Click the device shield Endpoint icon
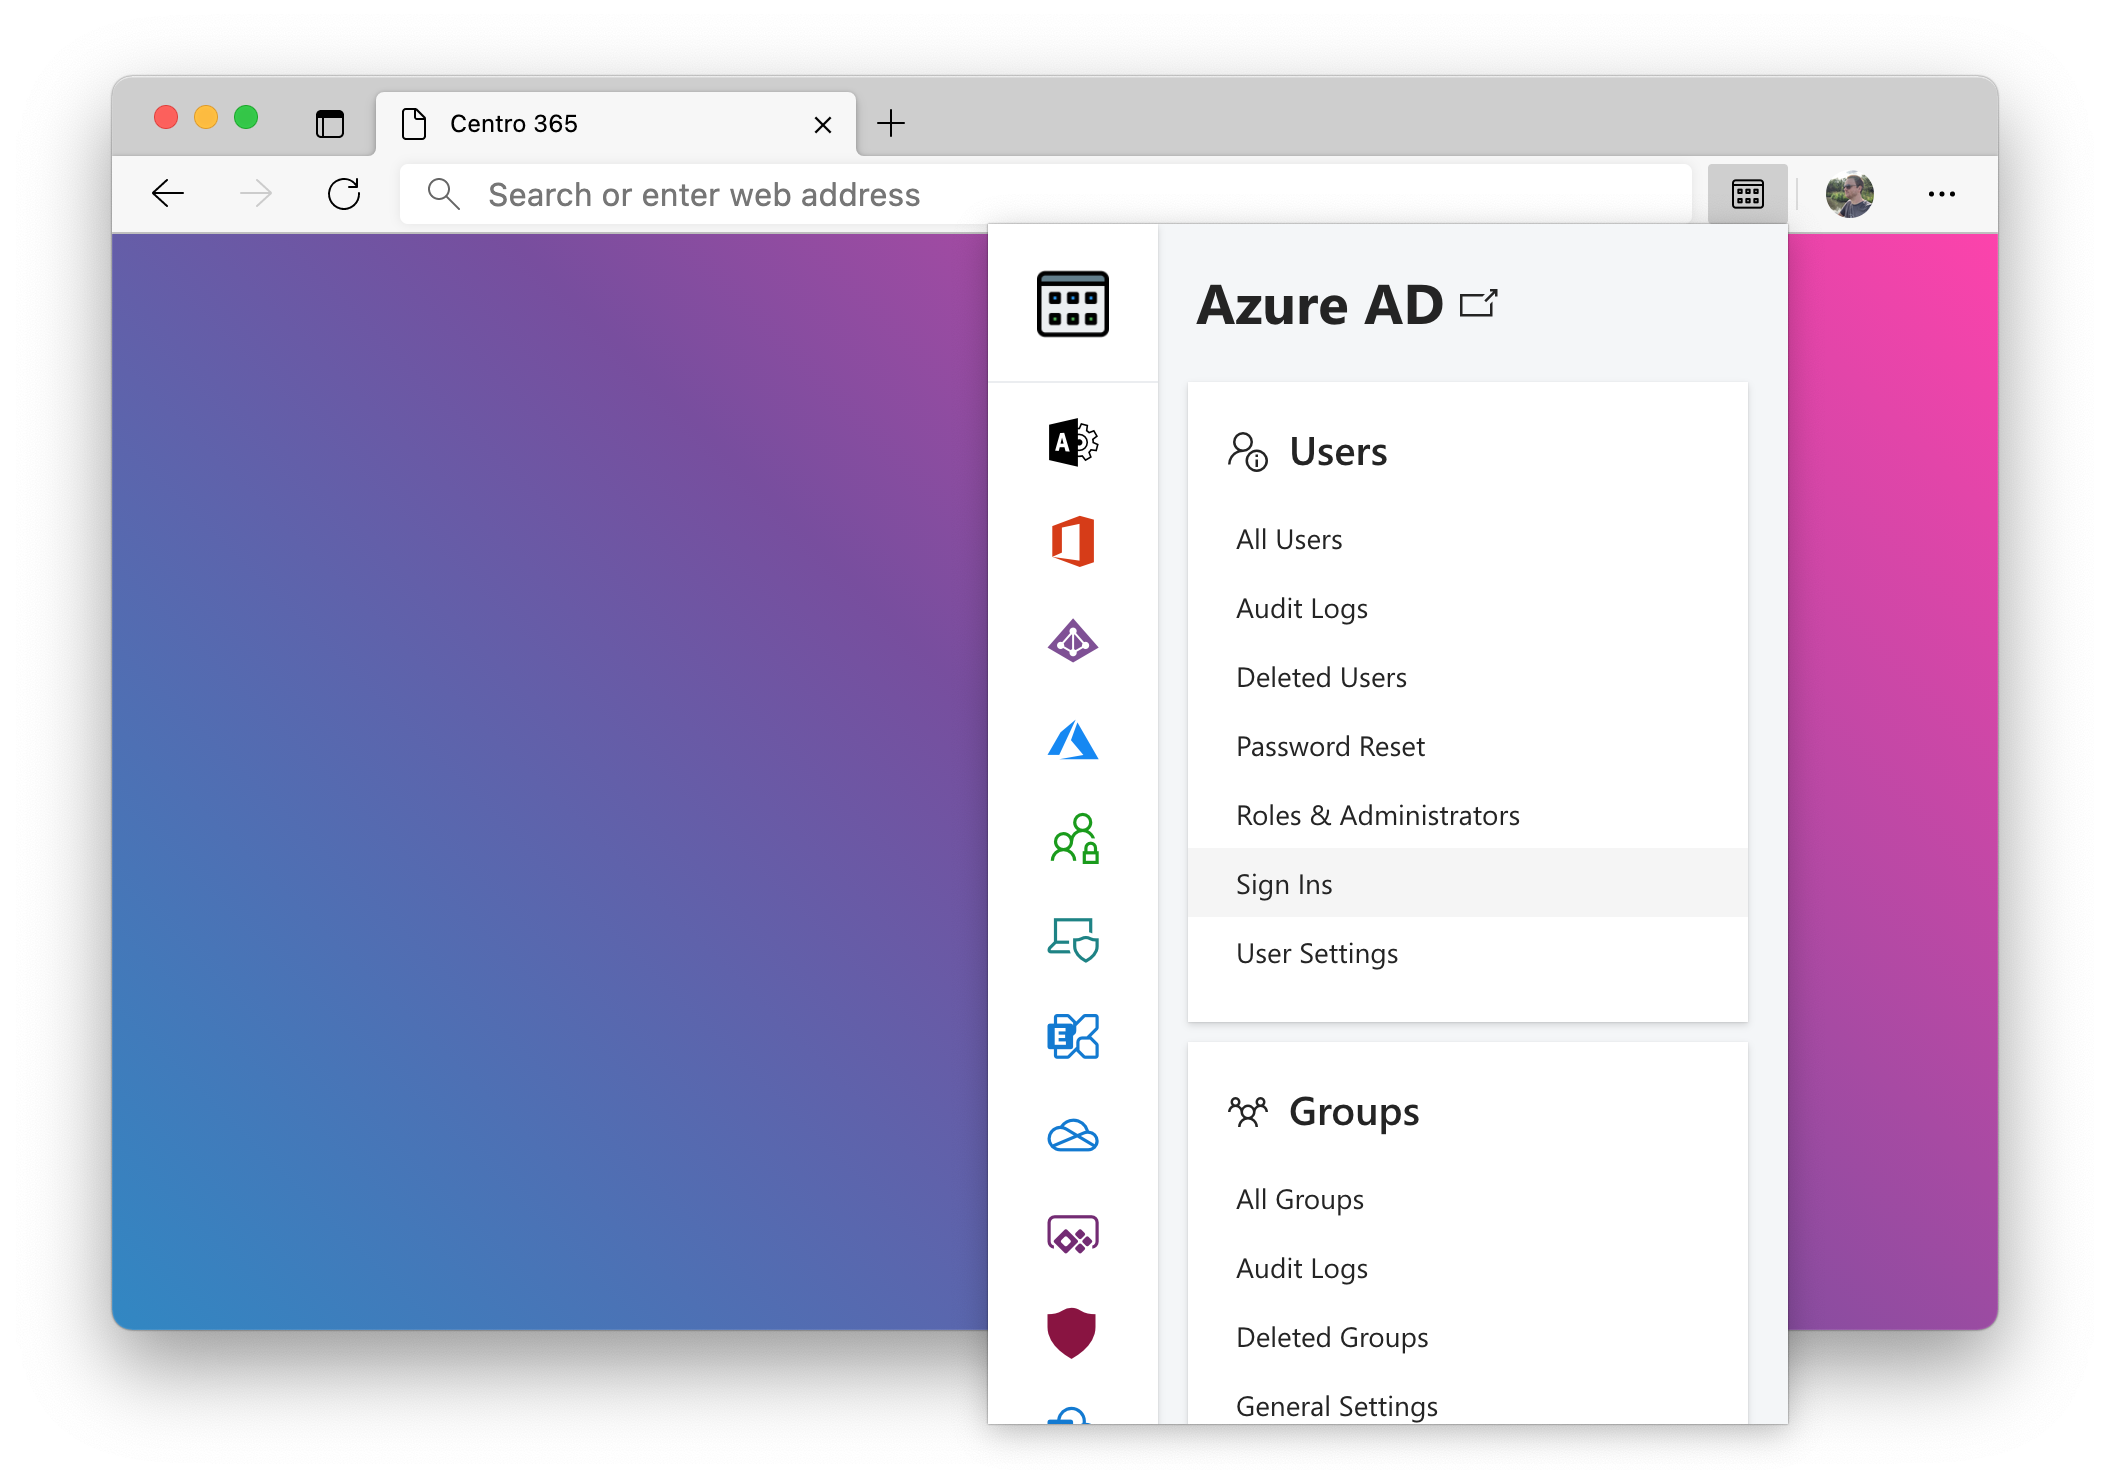 click(x=1072, y=939)
